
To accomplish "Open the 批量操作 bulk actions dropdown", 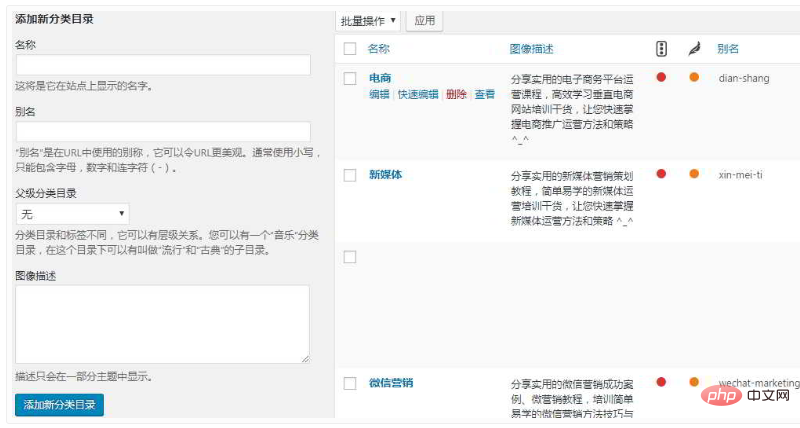I will [x=368, y=21].
